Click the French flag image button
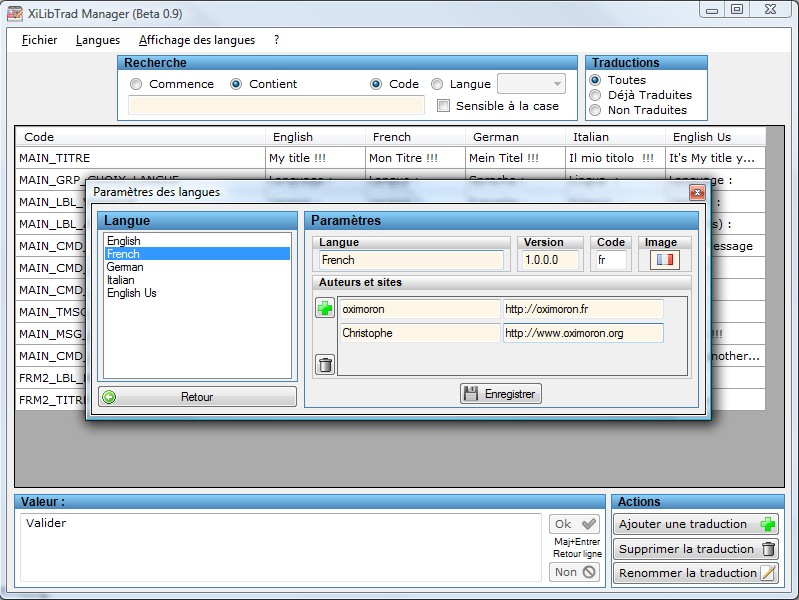This screenshot has height=600, width=799. click(x=664, y=260)
